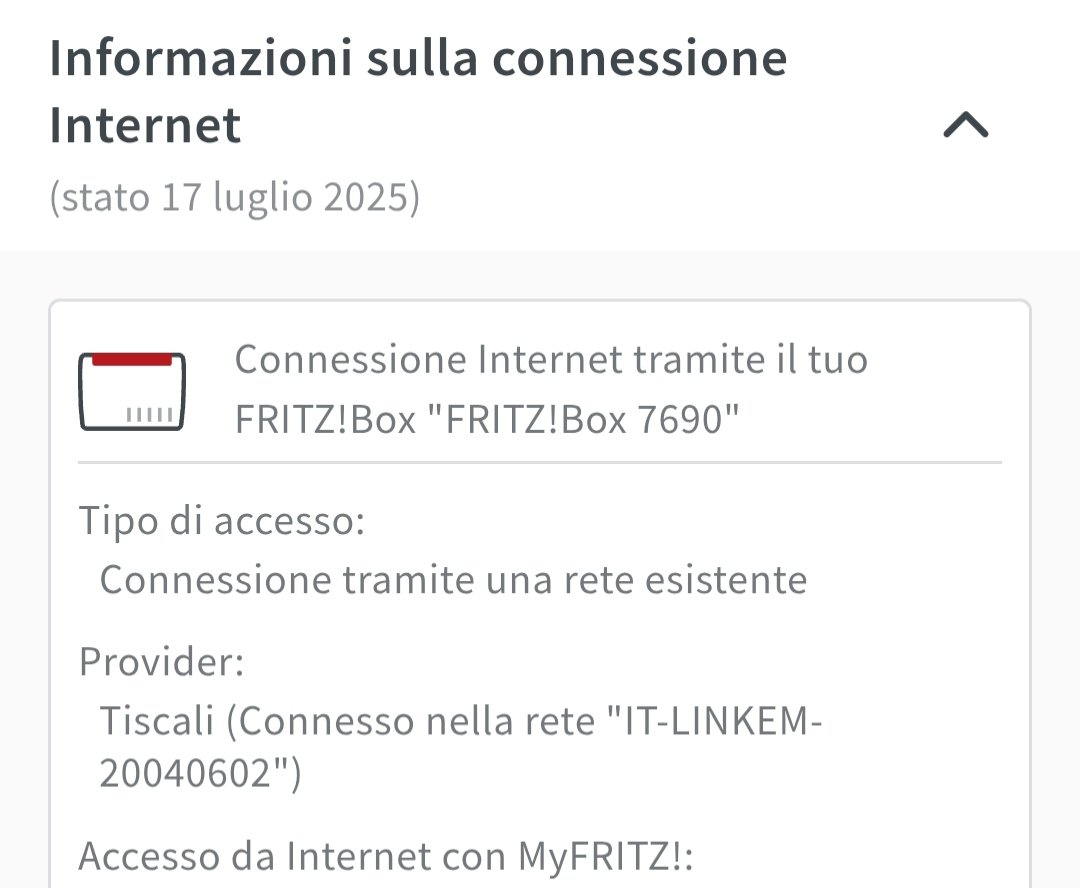This screenshot has width=1080, height=888.
Task: Click the LED indicators on the router icon
Action: point(151,414)
